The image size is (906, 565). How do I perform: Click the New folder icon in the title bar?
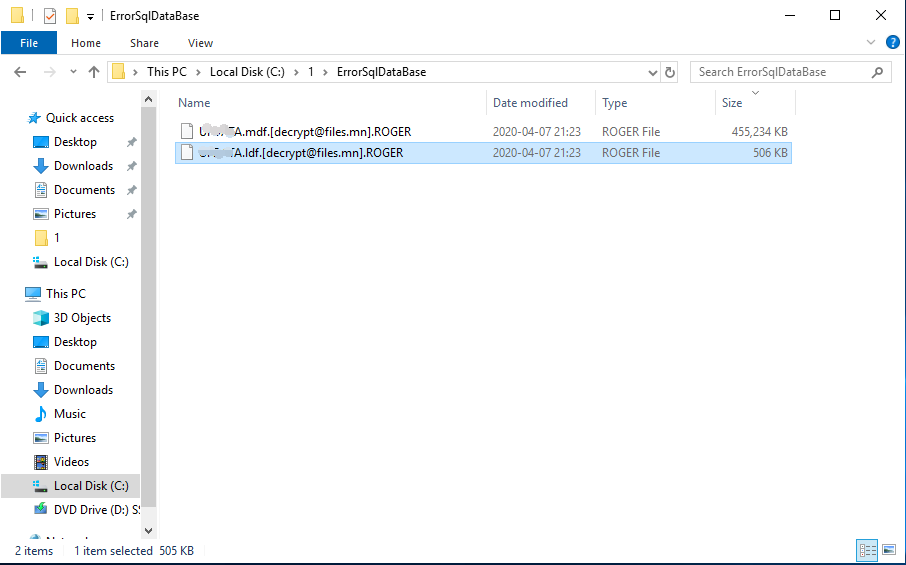point(72,16)
